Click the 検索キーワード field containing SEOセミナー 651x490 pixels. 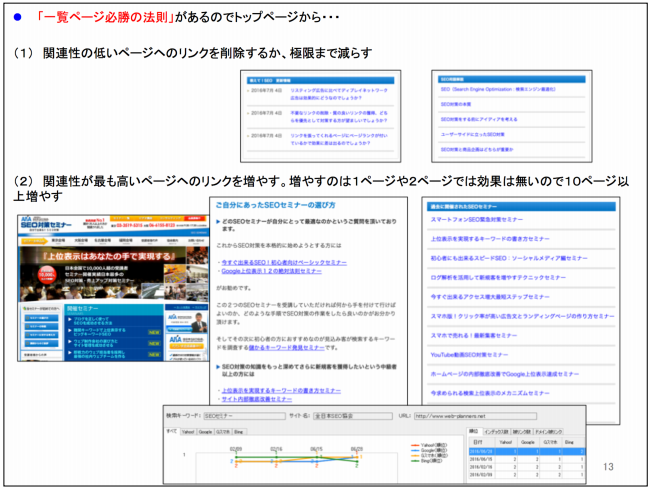coord(244,416)
